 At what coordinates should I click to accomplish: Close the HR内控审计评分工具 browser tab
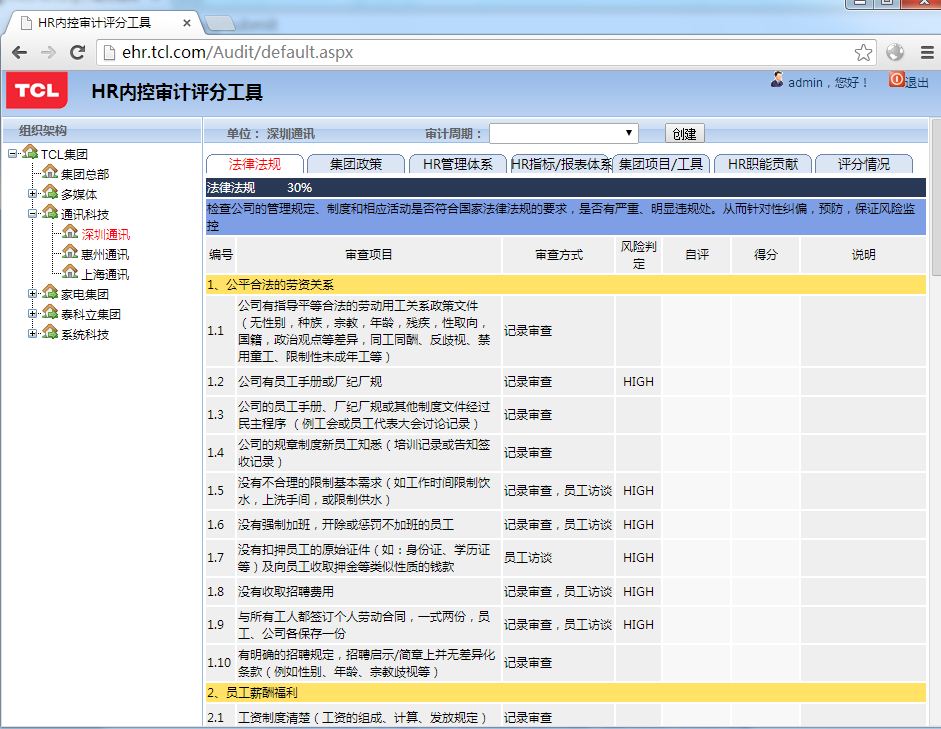click(x=187, y=23)
